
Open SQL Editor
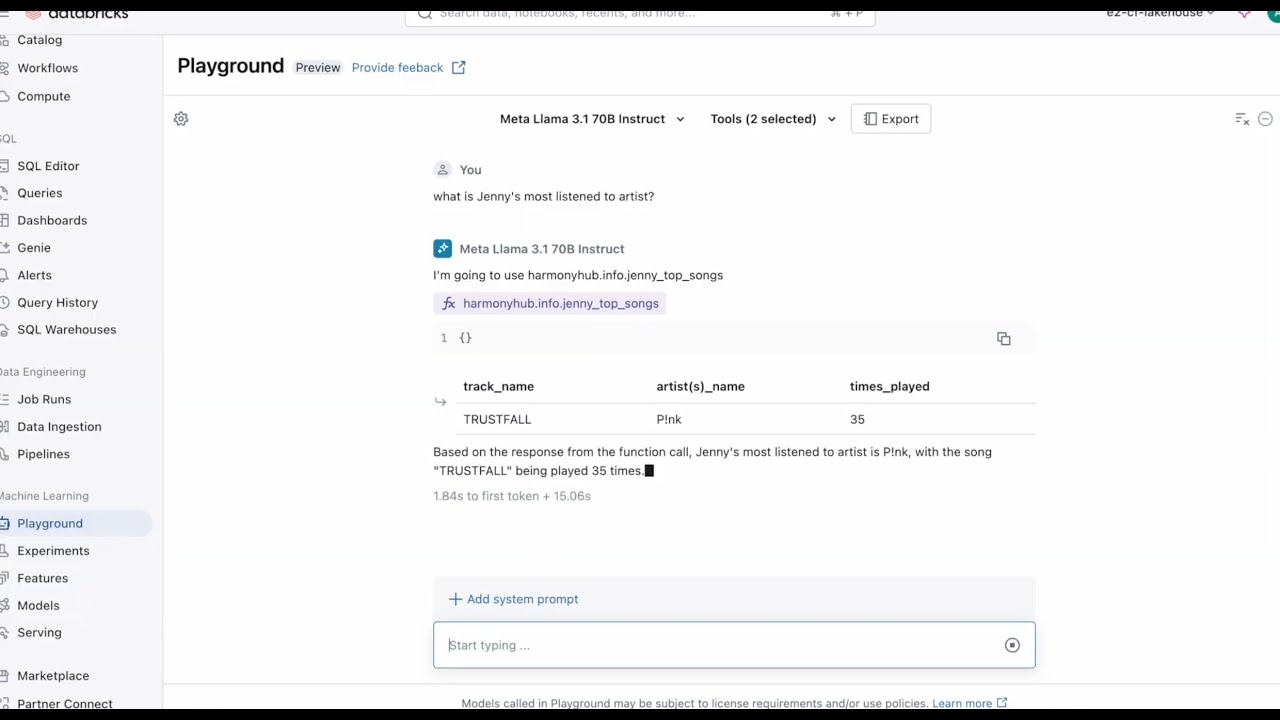pyautogui.click(x=48, y=166)
